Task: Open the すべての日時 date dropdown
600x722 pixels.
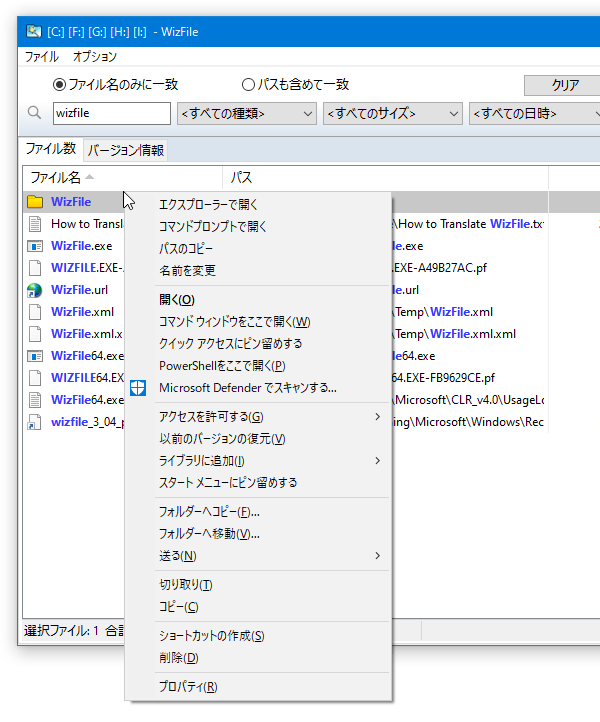Action: 534,113
